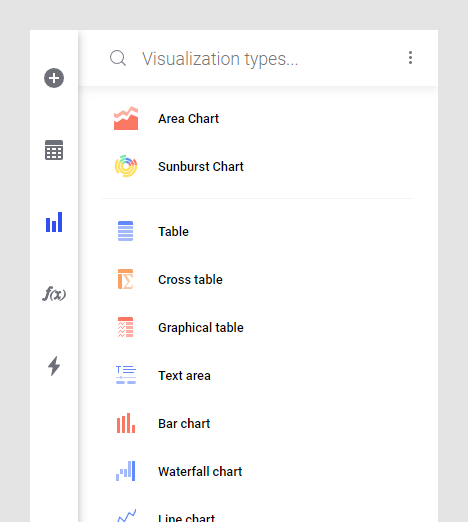Viewport: 468px width, 522px height.
Task: Click the magnifying glass search icon
Action: tap(118, 58)
